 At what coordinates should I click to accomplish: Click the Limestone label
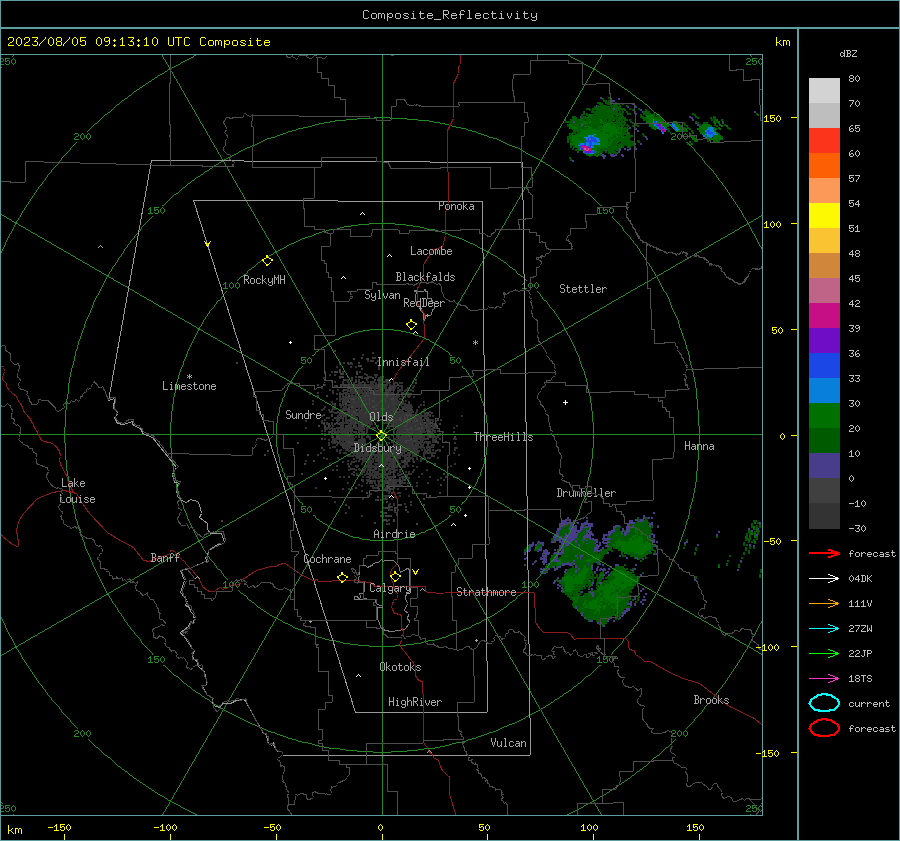189,386
